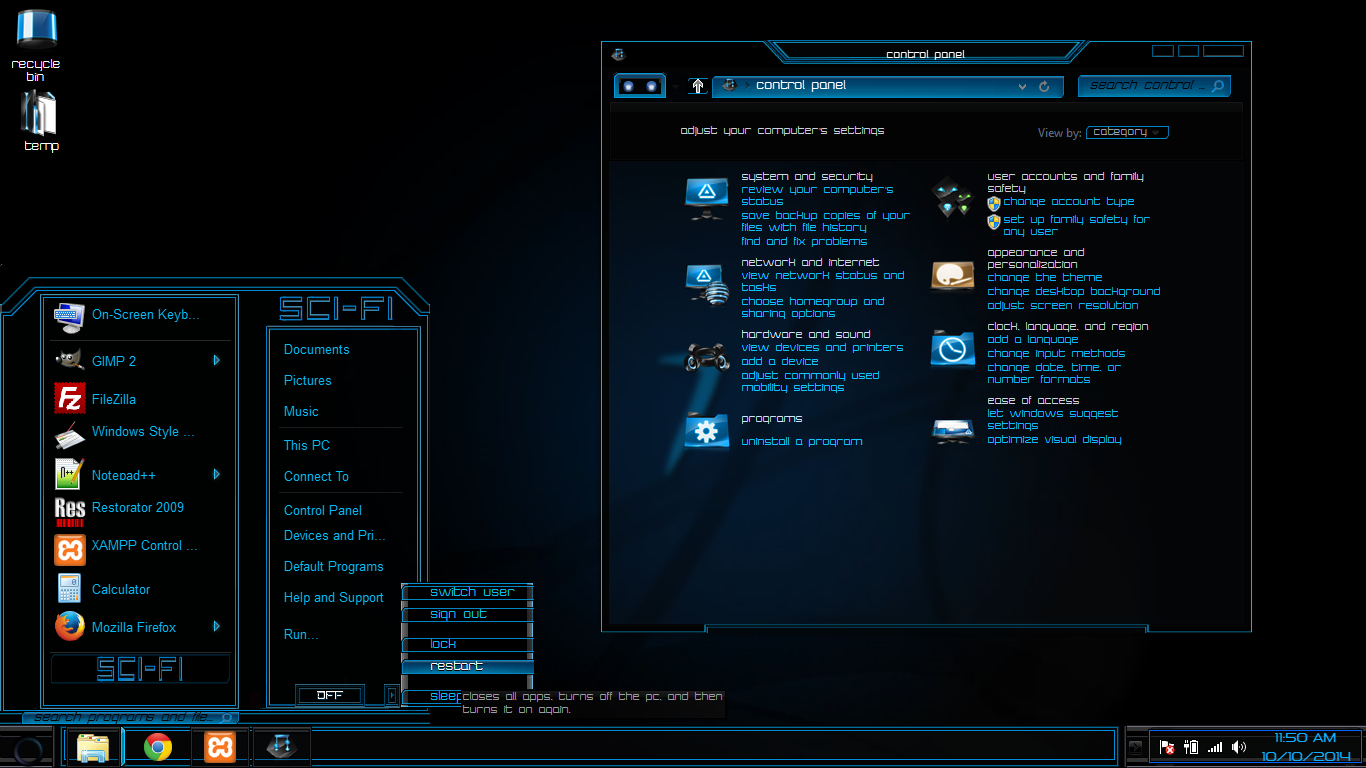Open This PC from start menu
The width and height of the screenshot is (1366, 768).
coord(307,446)
